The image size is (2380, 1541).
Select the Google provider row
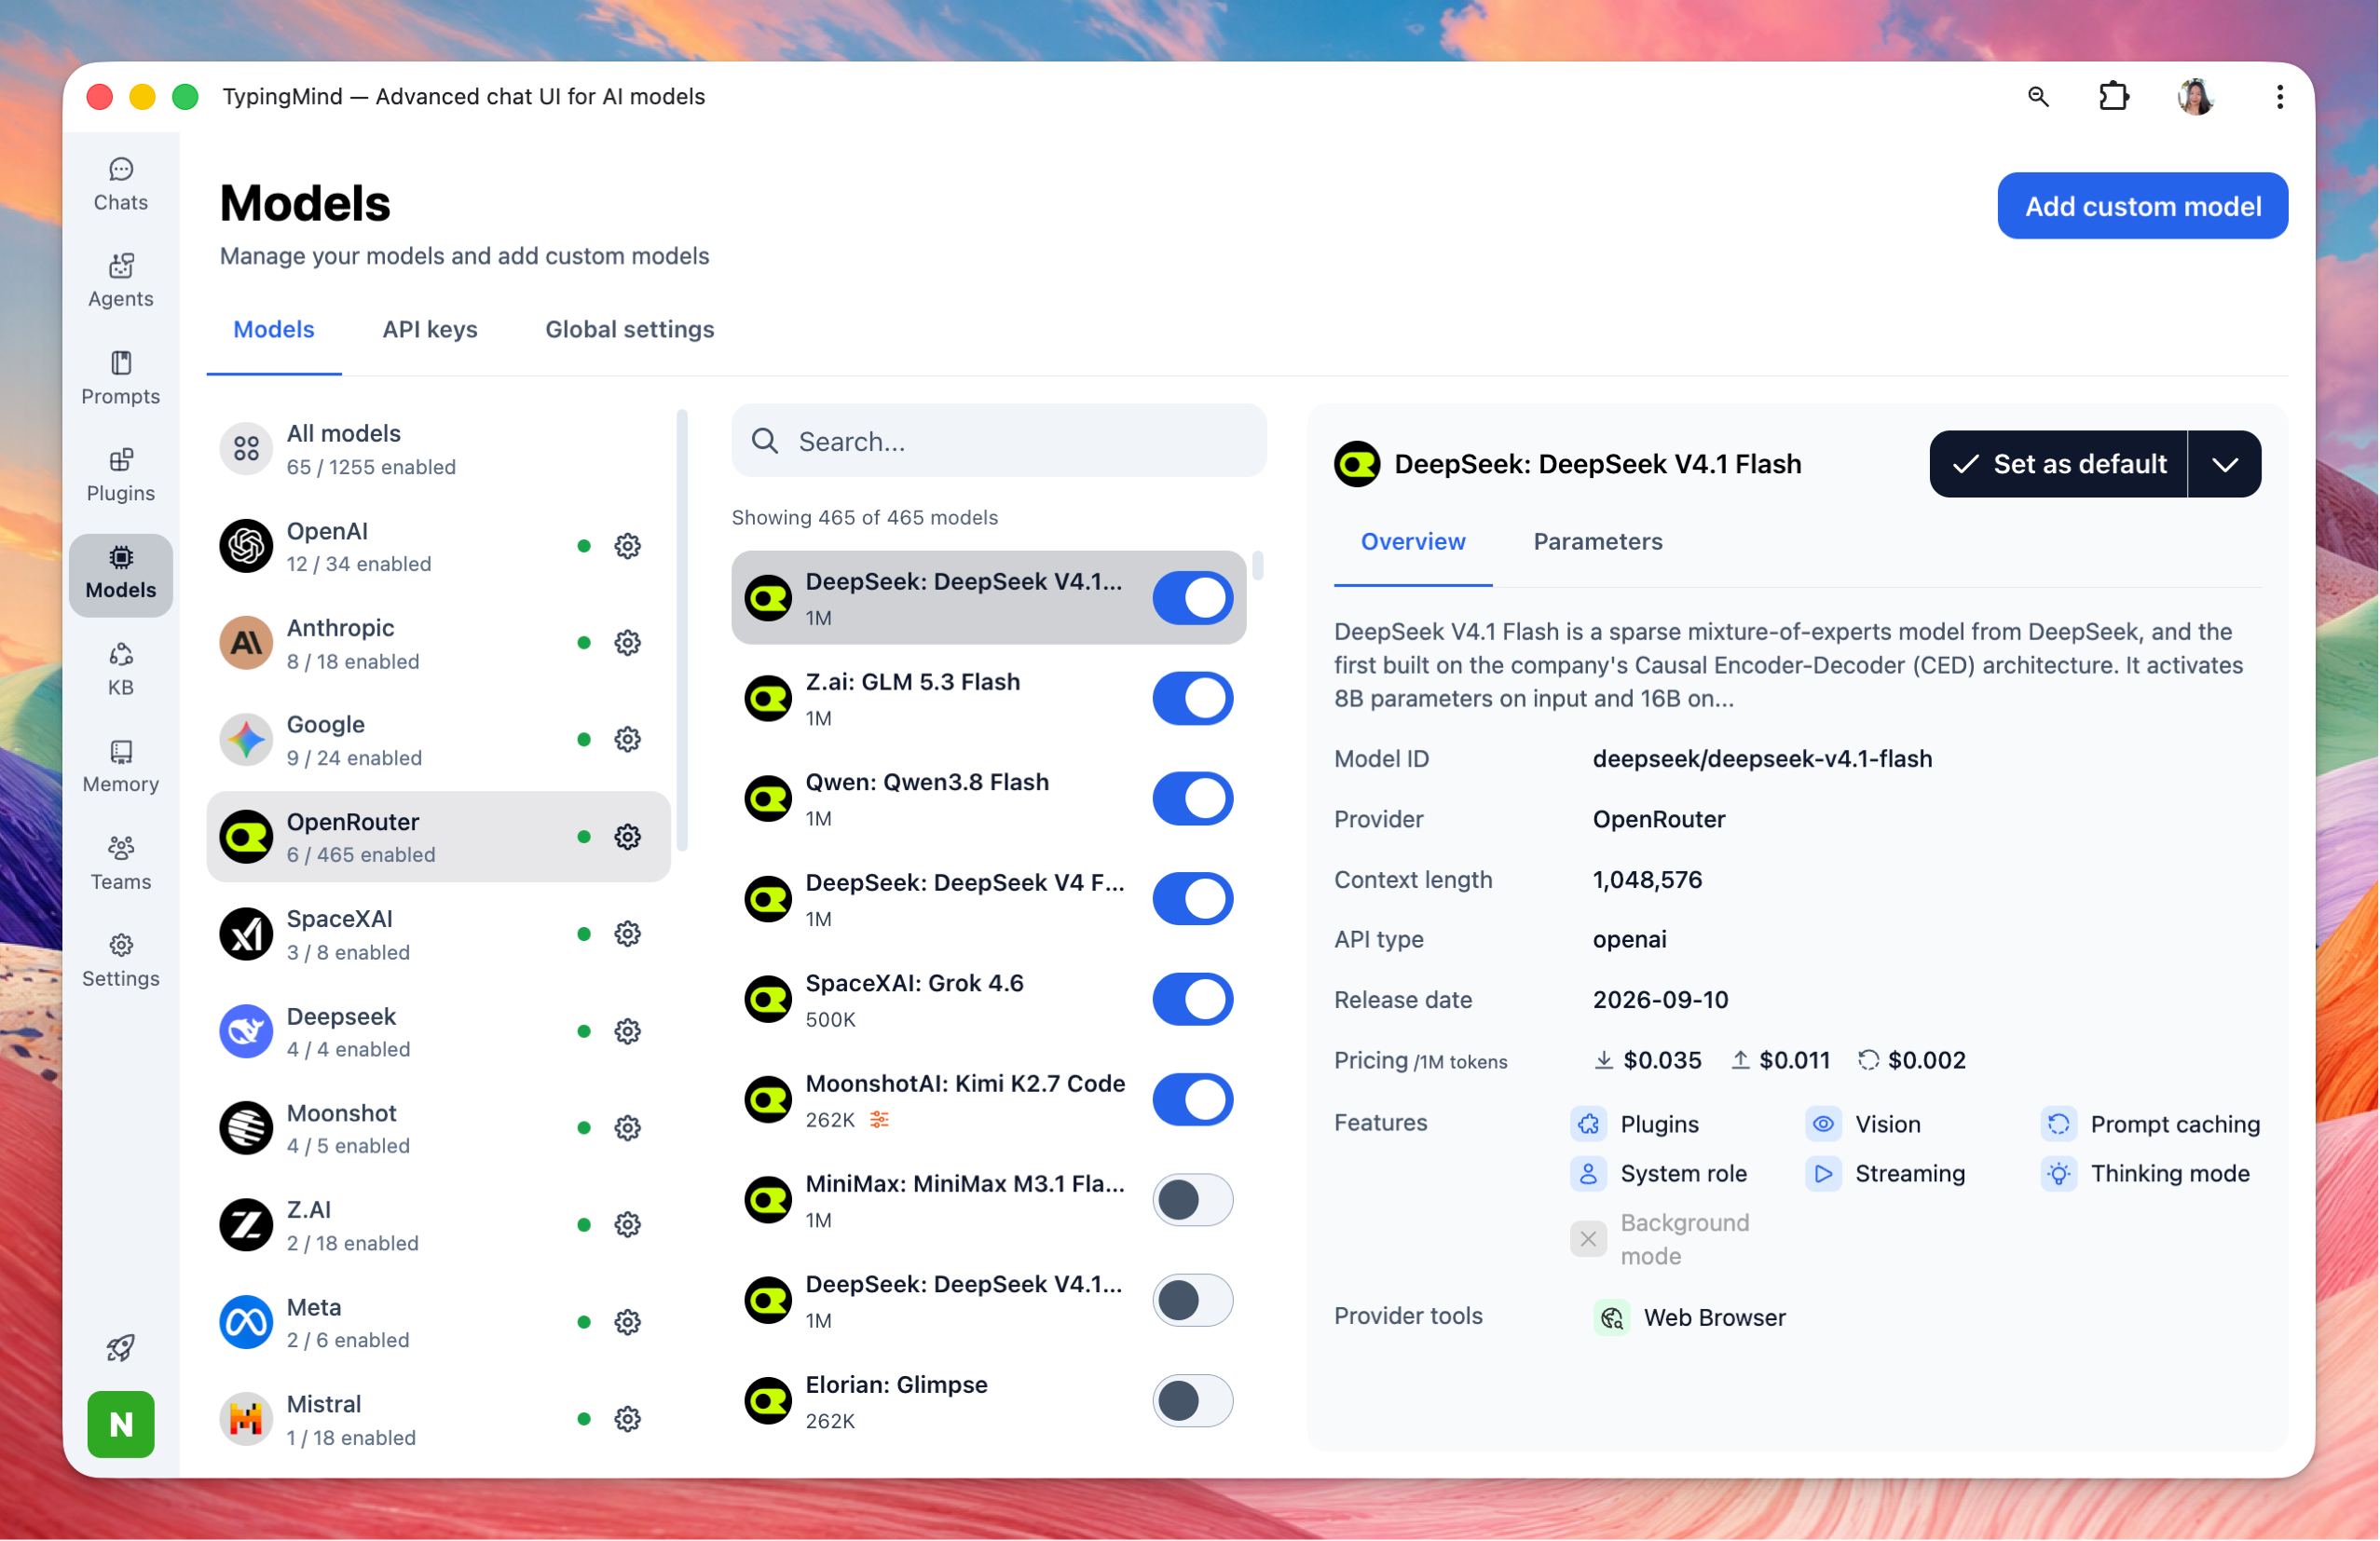[x=439, y=740]
